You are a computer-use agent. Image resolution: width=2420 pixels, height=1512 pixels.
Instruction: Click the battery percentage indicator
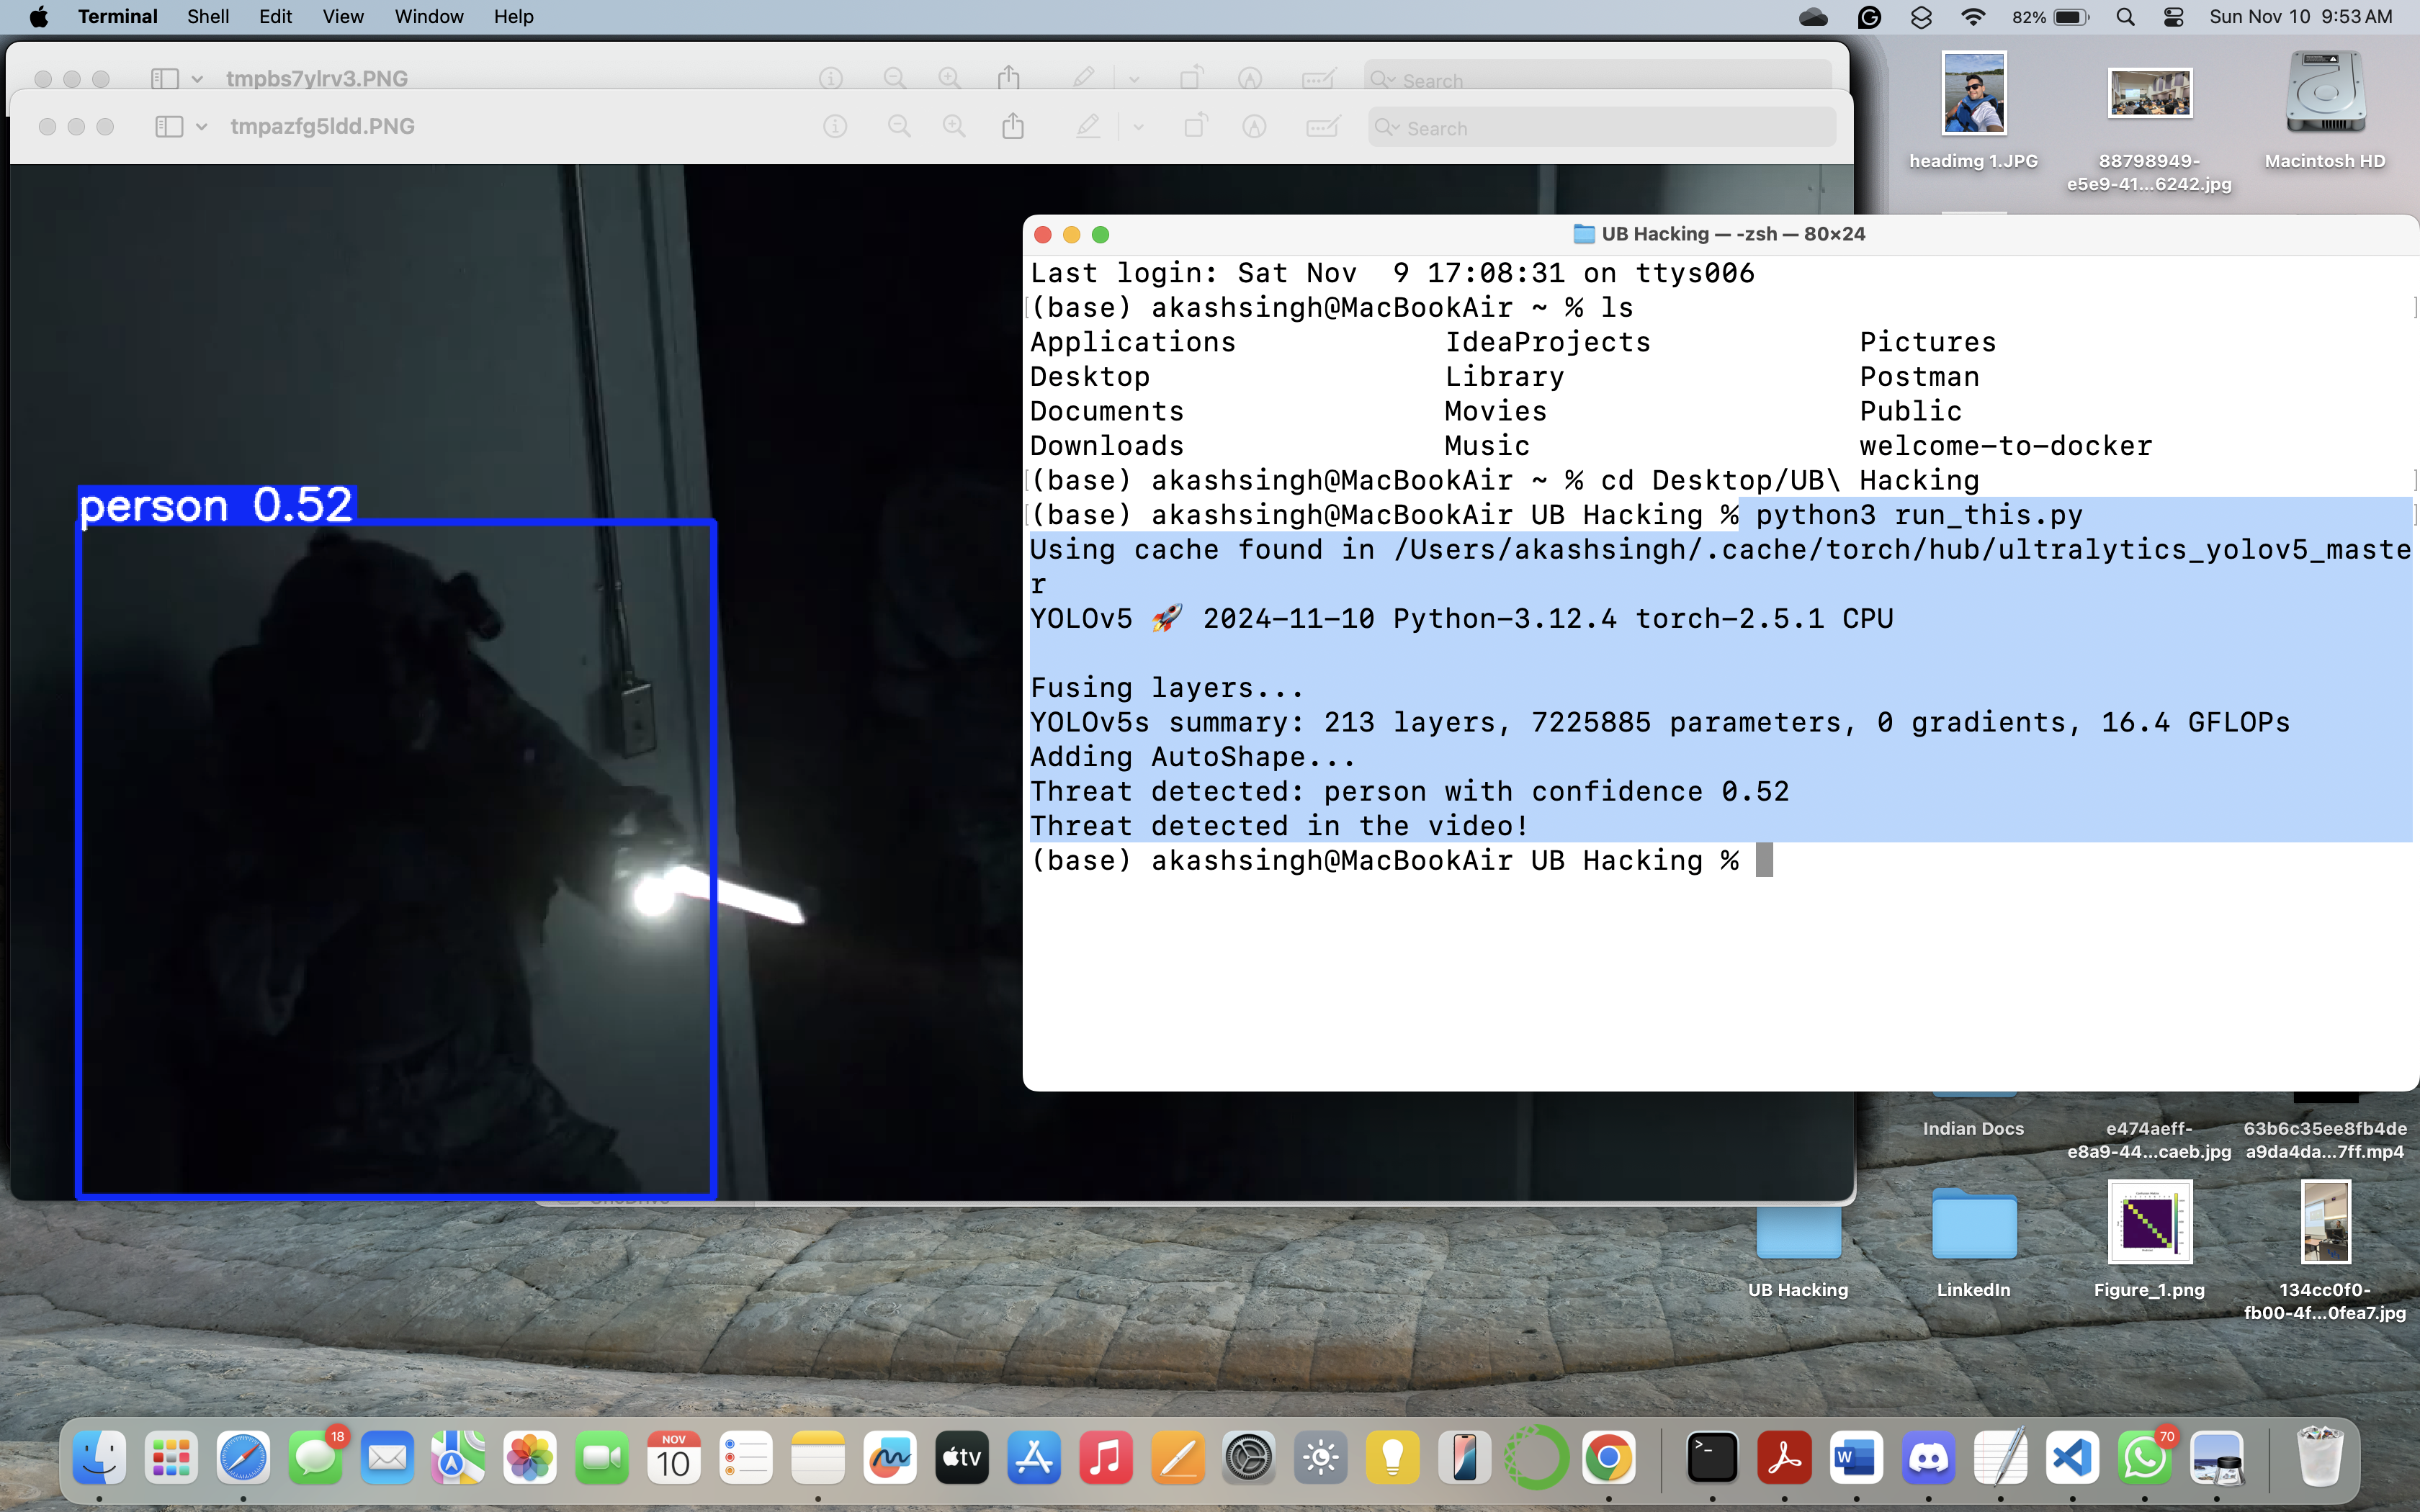tap(2049, 17)
